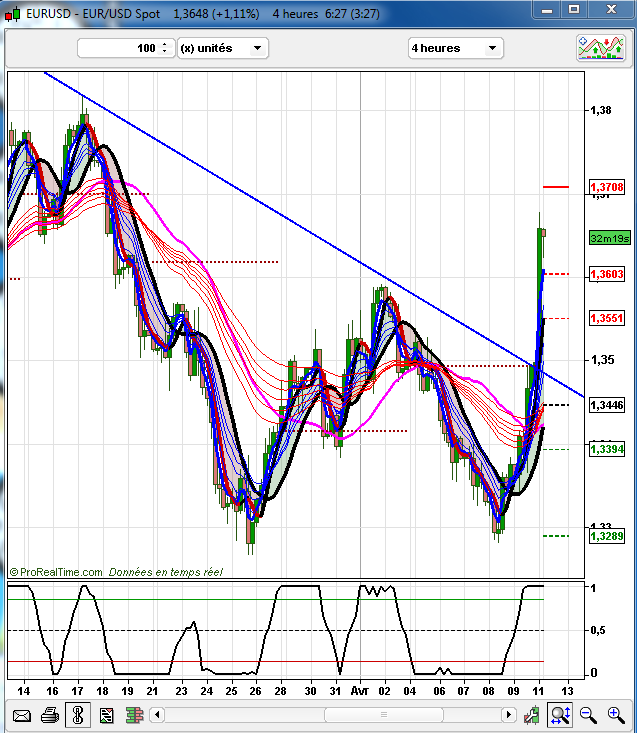Toggle the auto-zoom magnifier with arrows
The image size is (637, 733).
coord(560,715)
